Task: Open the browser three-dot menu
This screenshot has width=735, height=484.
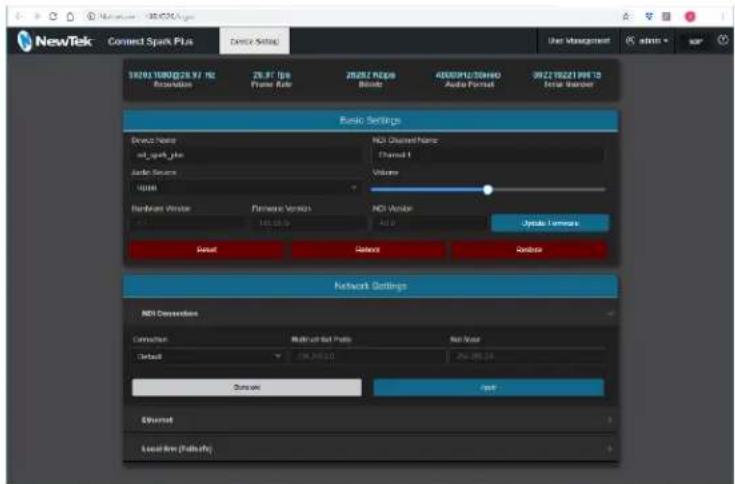Action: point(722,16)
